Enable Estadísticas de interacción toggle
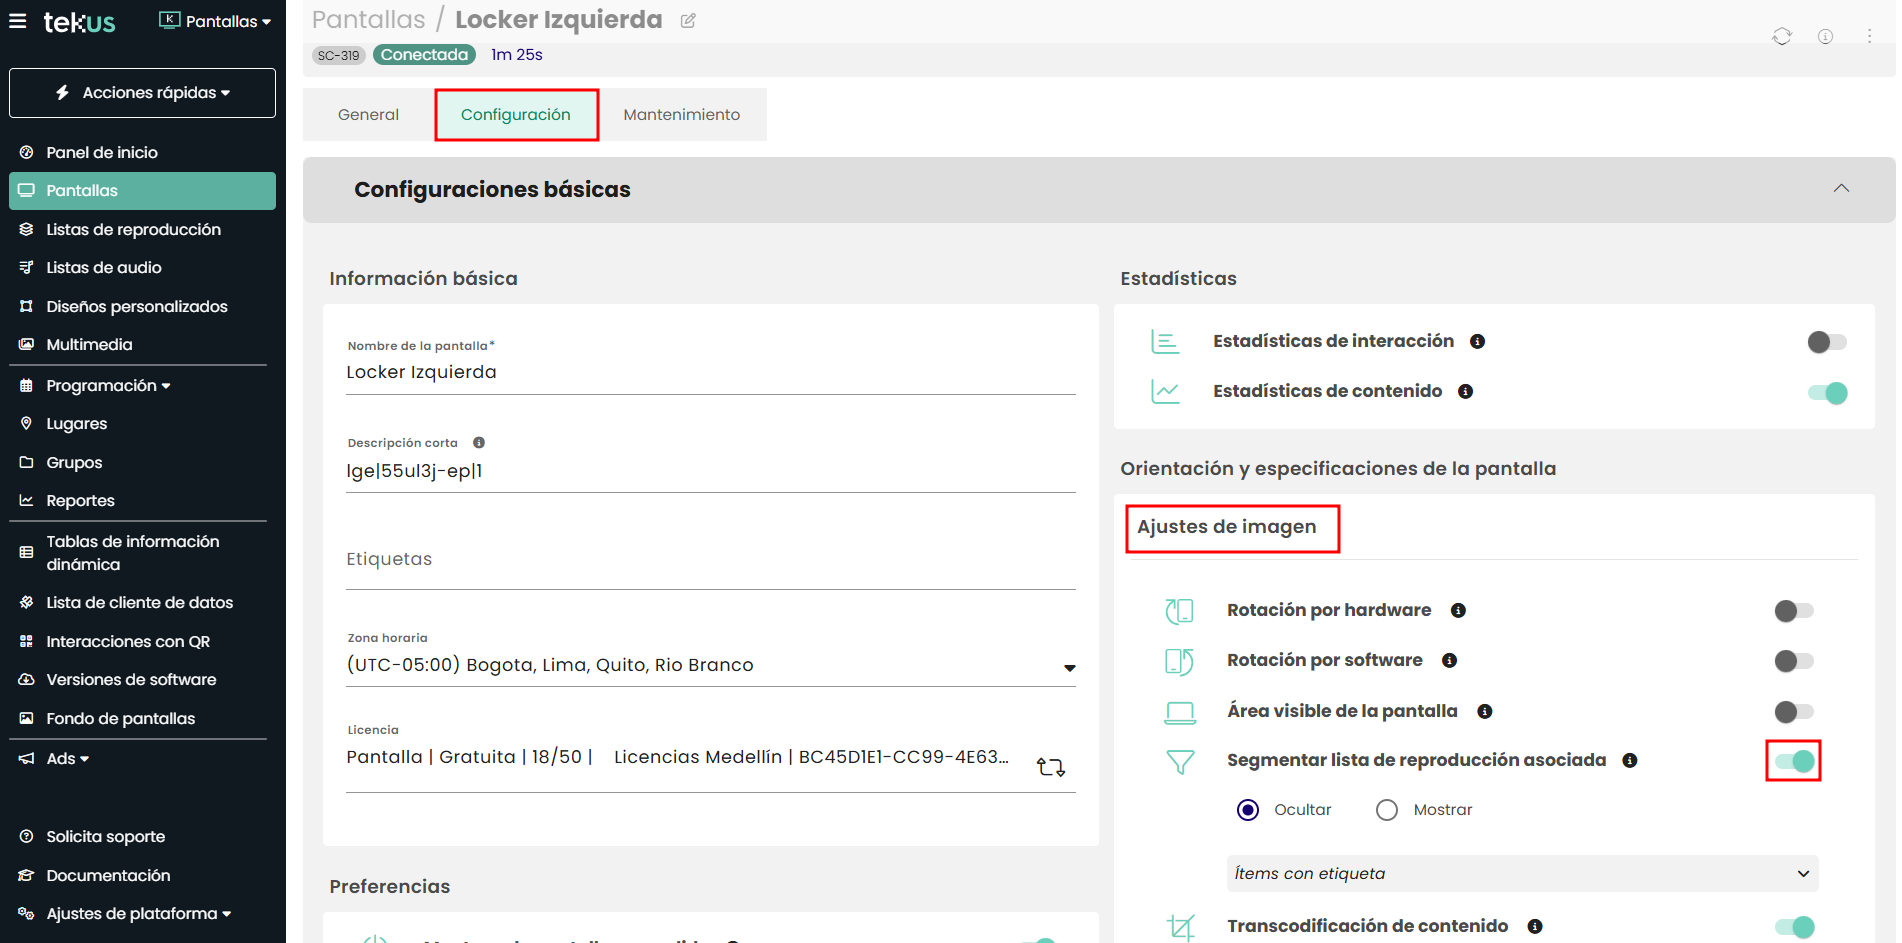The height and width of the screenshot is (943, 1902). 1826,342
